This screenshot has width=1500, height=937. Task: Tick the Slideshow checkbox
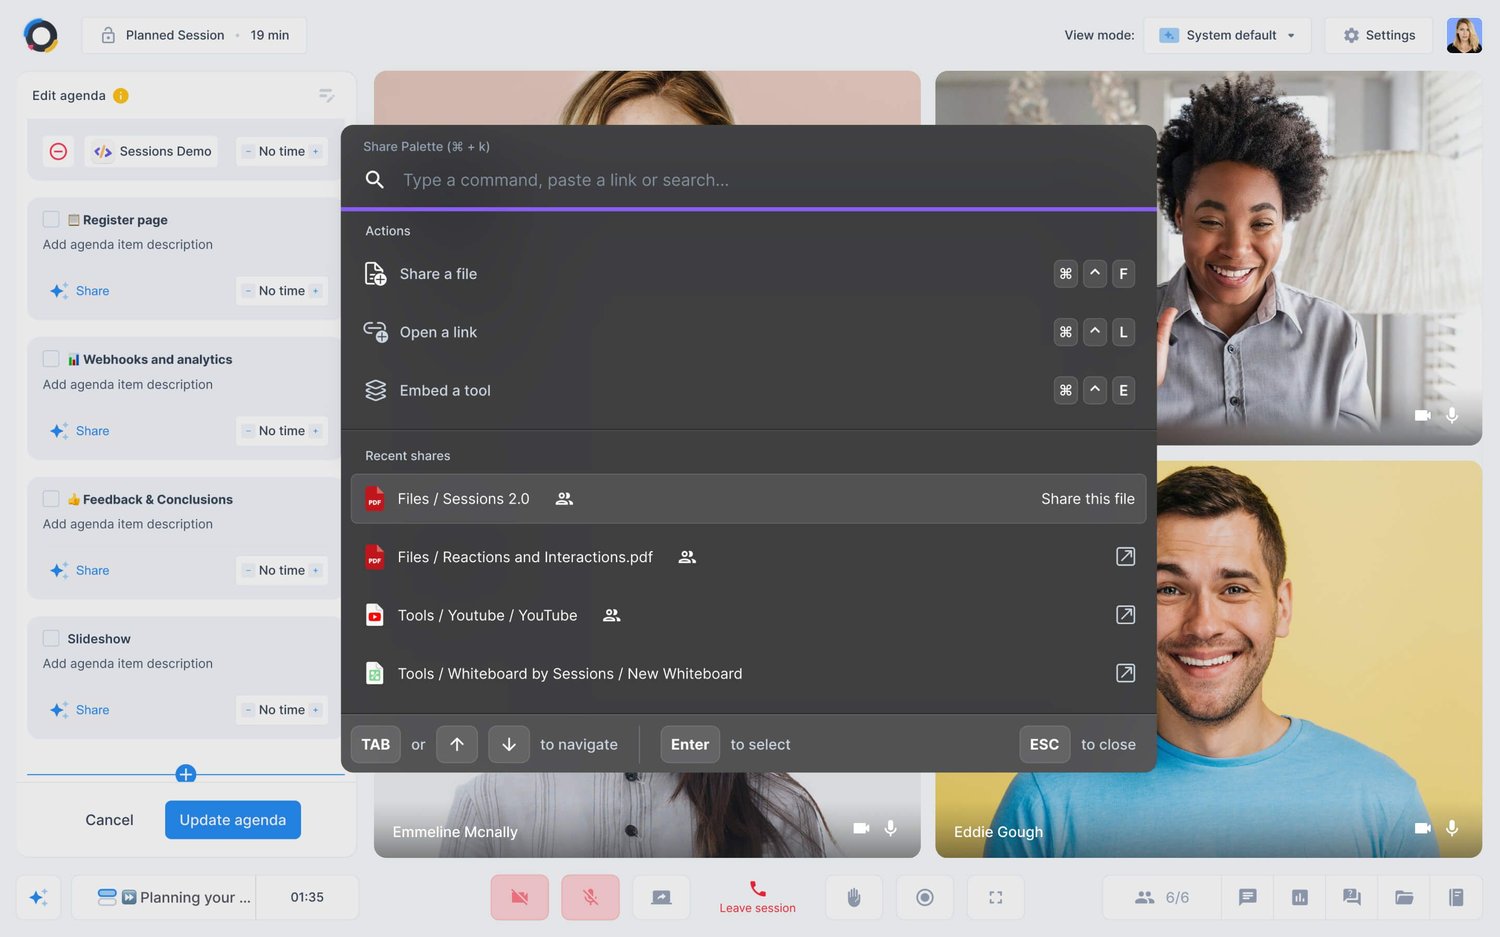[x=51, y=638]
